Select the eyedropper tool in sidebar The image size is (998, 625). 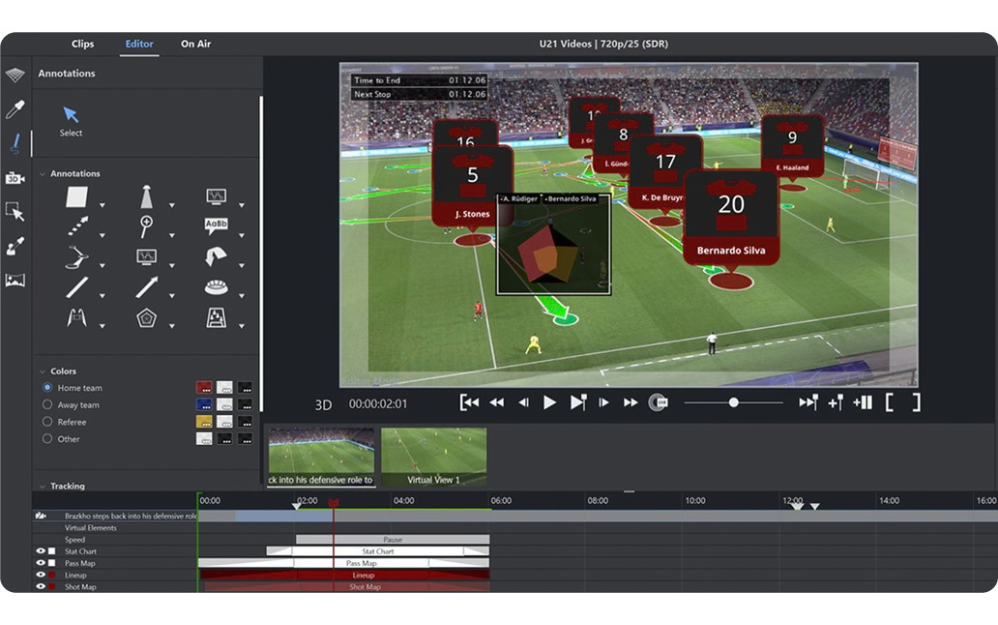15,109
